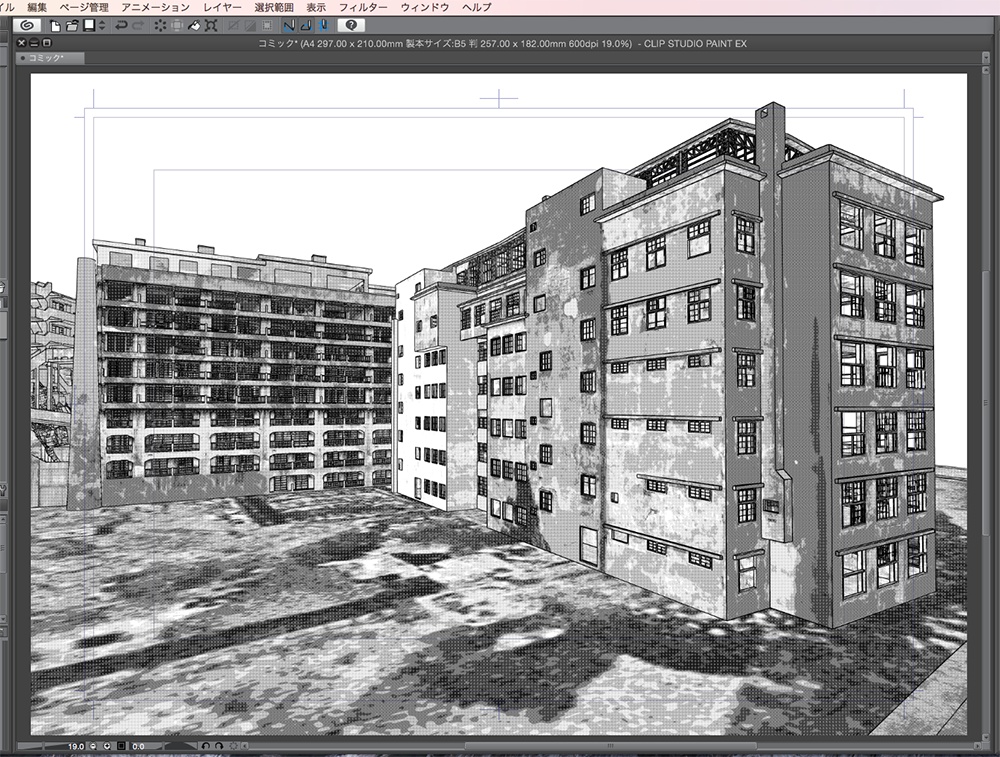Click the invert selection icon
1000x757 pixels.
251,26
